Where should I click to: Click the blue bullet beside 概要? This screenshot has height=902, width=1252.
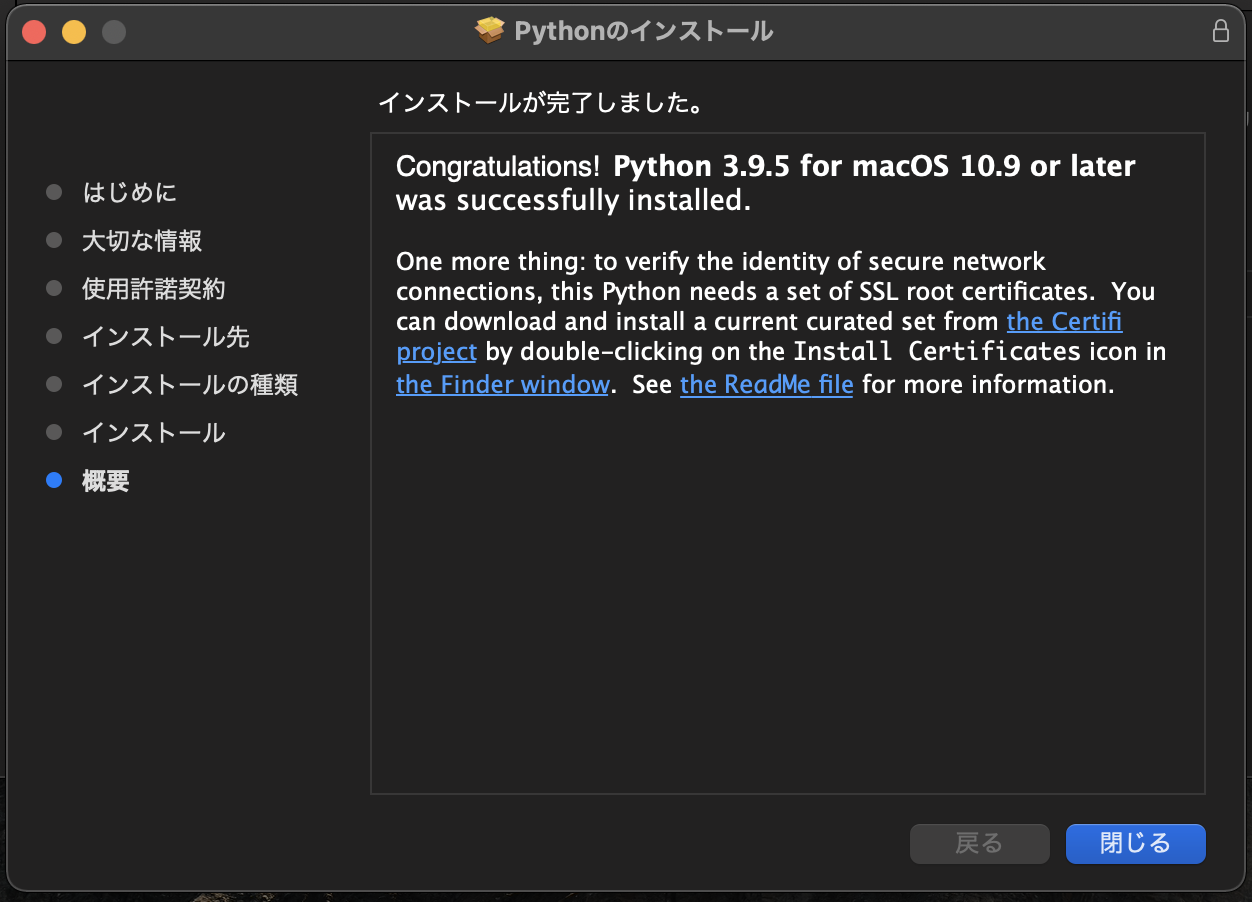click(54, 481)
